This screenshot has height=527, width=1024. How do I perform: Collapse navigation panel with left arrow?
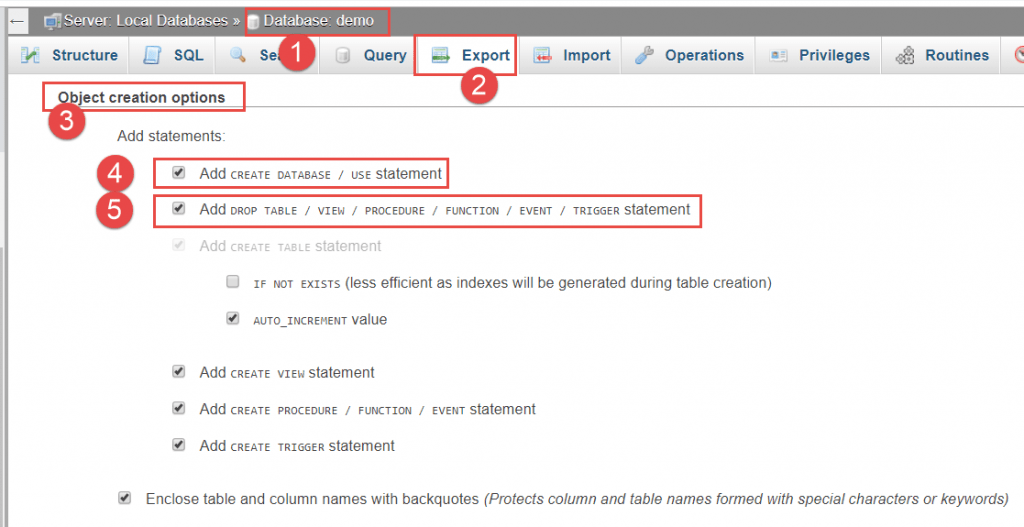tap(17, 20)
